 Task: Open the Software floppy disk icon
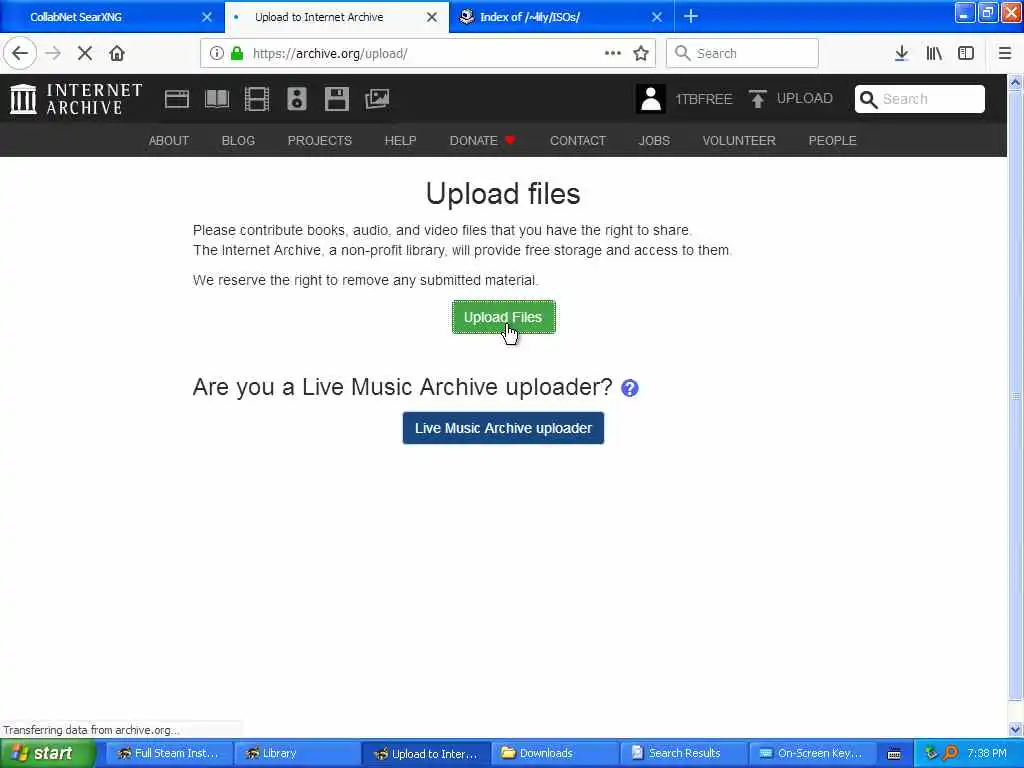pos(336,99)
